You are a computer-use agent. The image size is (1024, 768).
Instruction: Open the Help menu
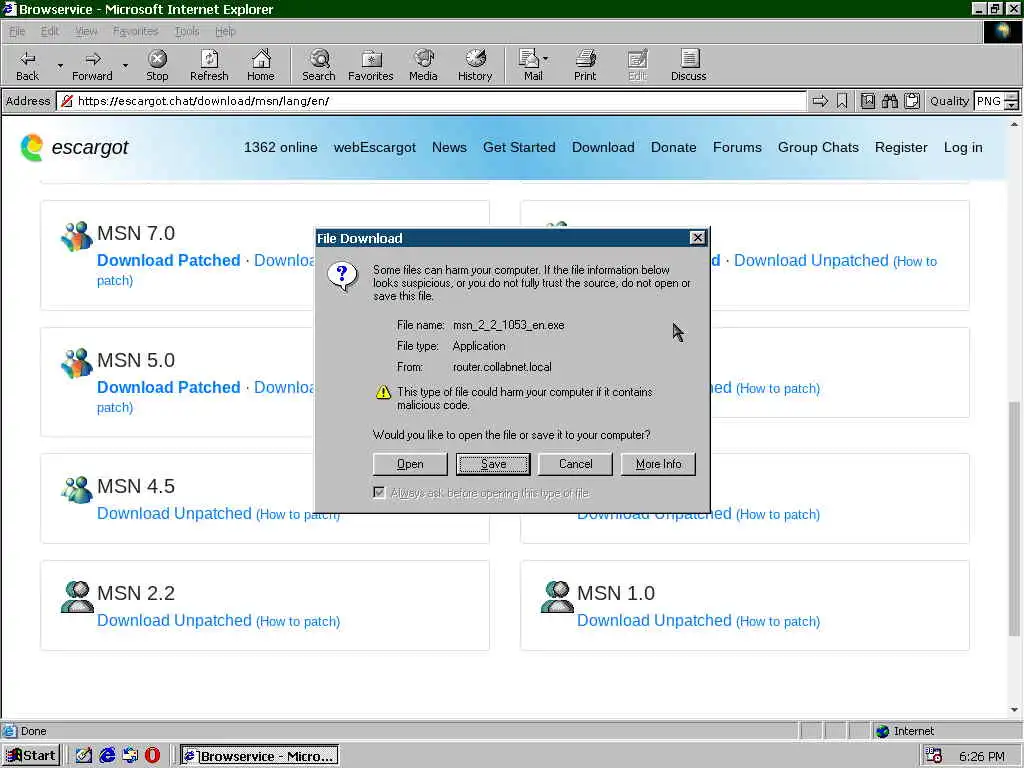[x=225, y=31]
